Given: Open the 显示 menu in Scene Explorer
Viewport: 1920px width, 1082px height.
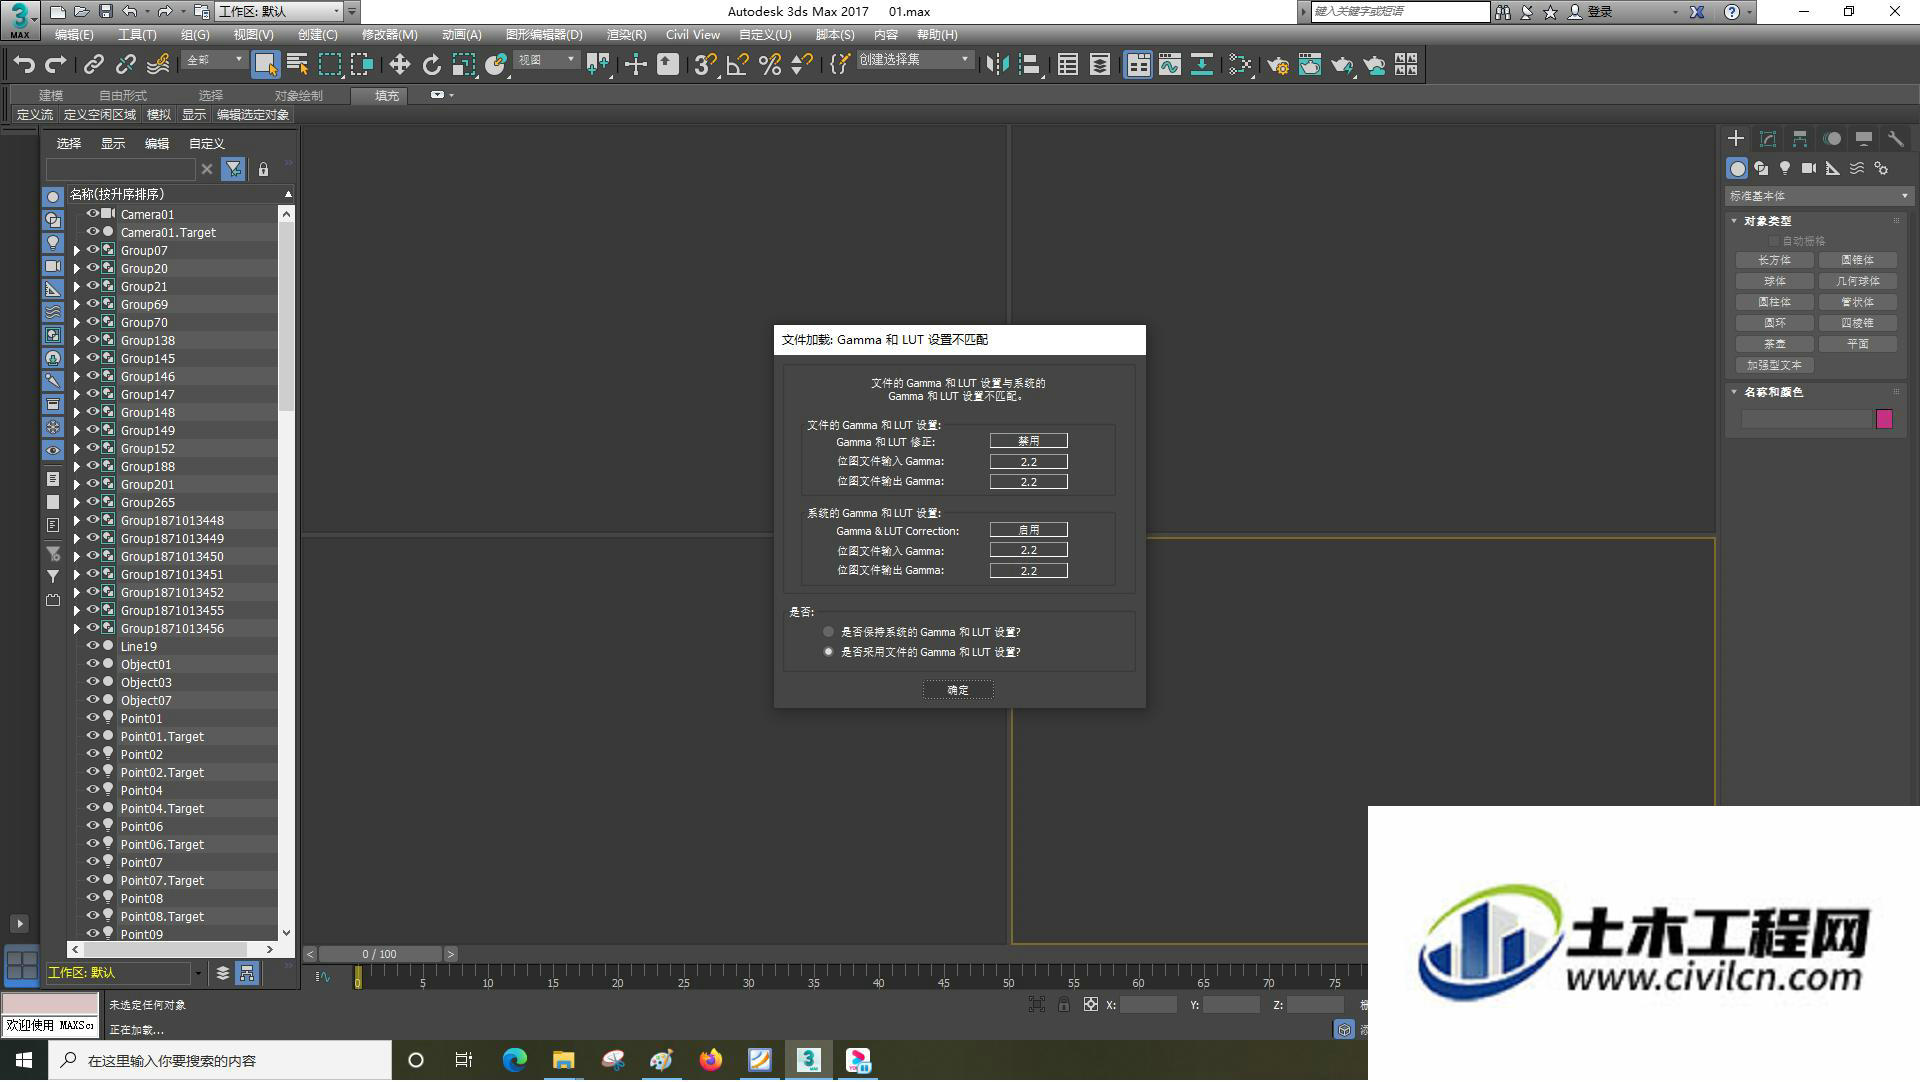Looking at the screenshot, I should pyautogui.click(x=113, y=144).
